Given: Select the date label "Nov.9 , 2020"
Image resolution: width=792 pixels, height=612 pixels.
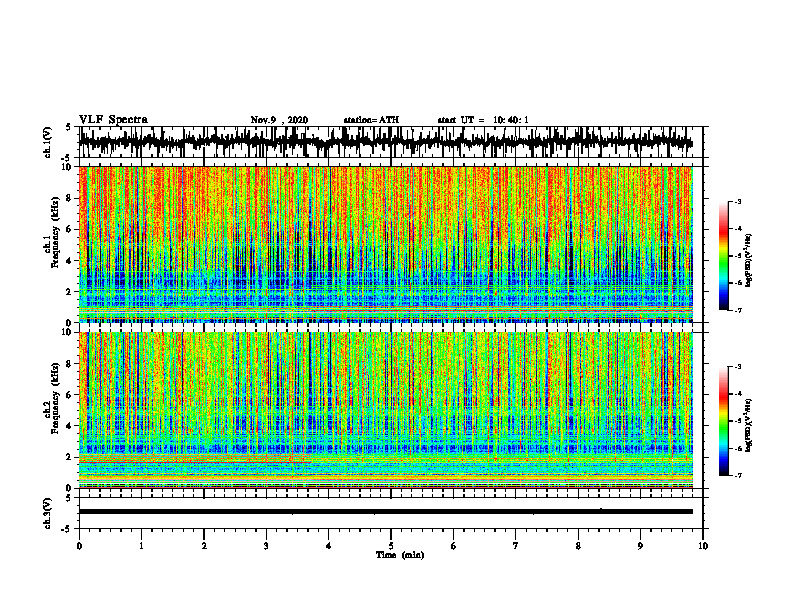Looking at the screenshot, I should point(279,120).
